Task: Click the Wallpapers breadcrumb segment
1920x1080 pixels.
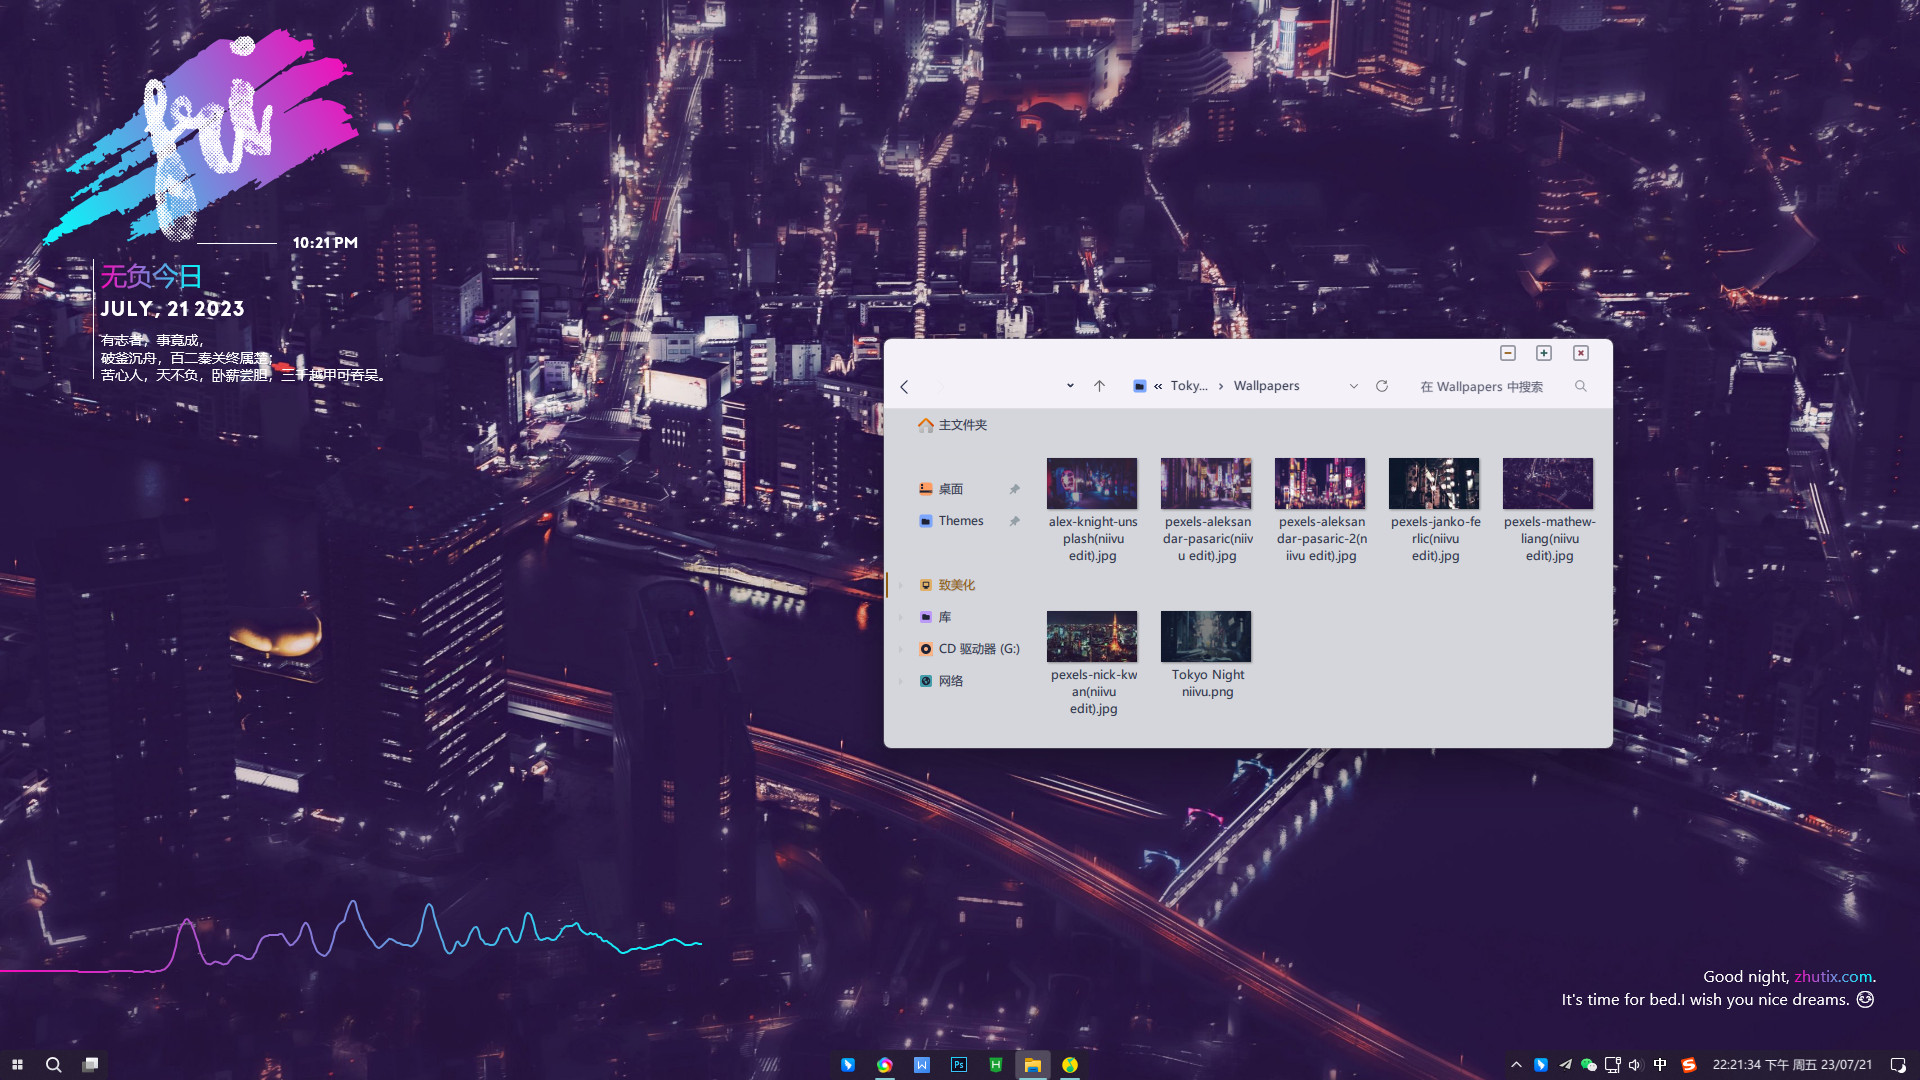Action: click(x=1266, y=386)
